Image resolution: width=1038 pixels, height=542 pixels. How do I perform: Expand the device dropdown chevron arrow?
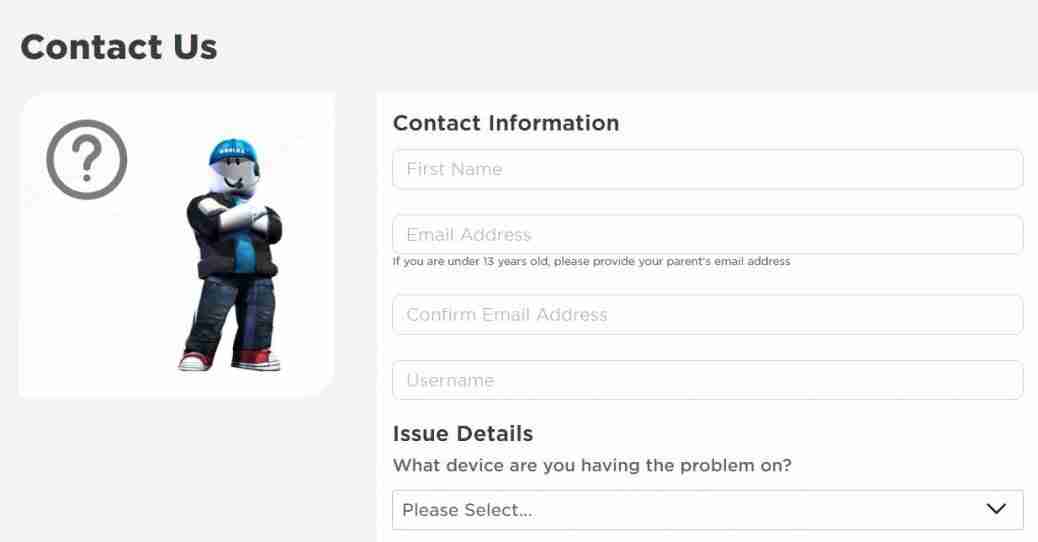click(x=996, y=509)
